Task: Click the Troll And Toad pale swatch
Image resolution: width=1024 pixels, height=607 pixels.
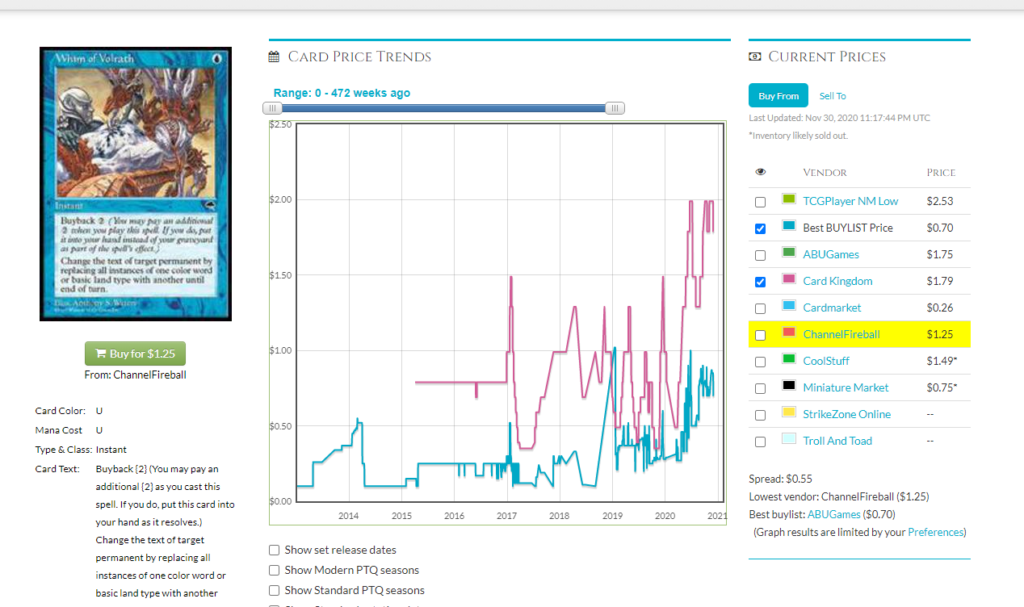Action: [x=789, y=438]
